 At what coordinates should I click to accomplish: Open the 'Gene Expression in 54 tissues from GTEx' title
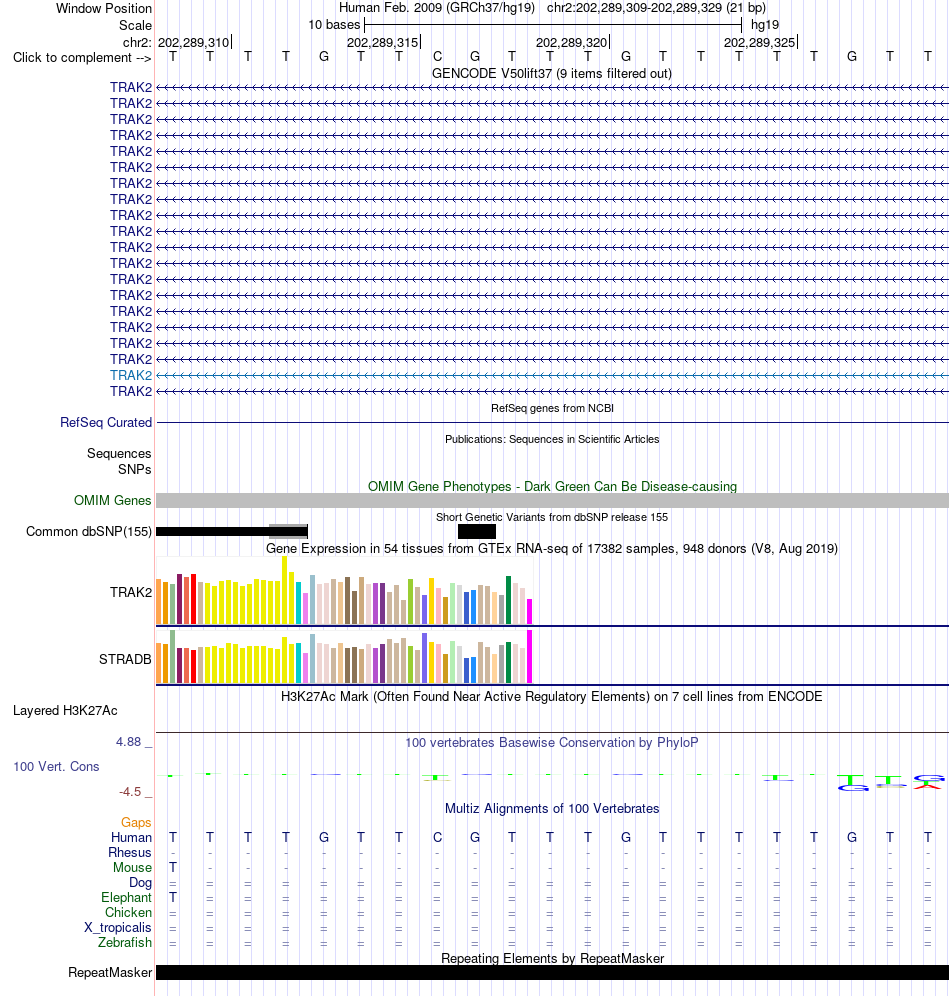tap(552, 548)
